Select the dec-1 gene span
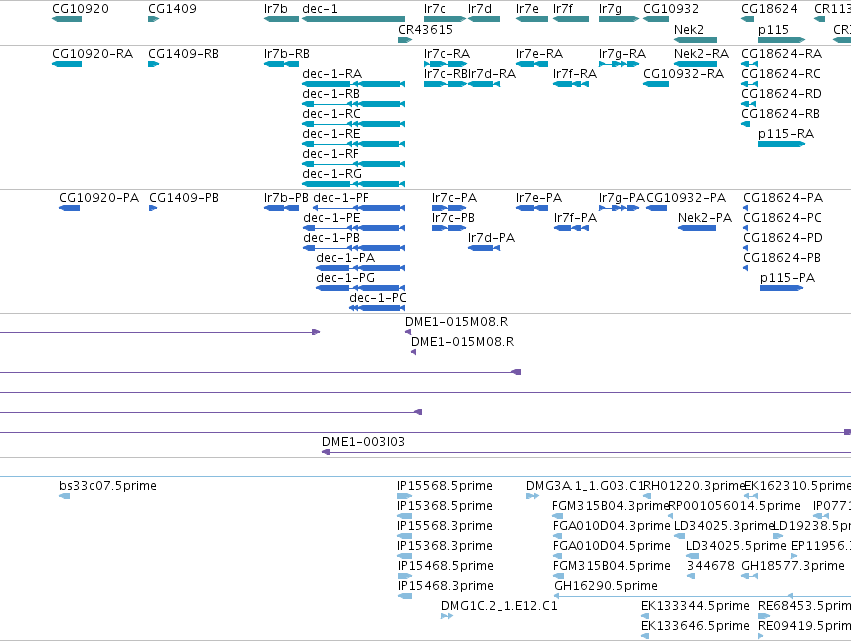 353,19
